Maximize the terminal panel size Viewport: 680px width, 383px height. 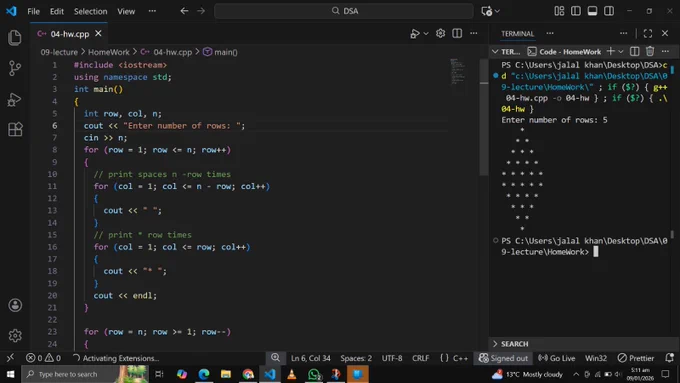[647, 33]
